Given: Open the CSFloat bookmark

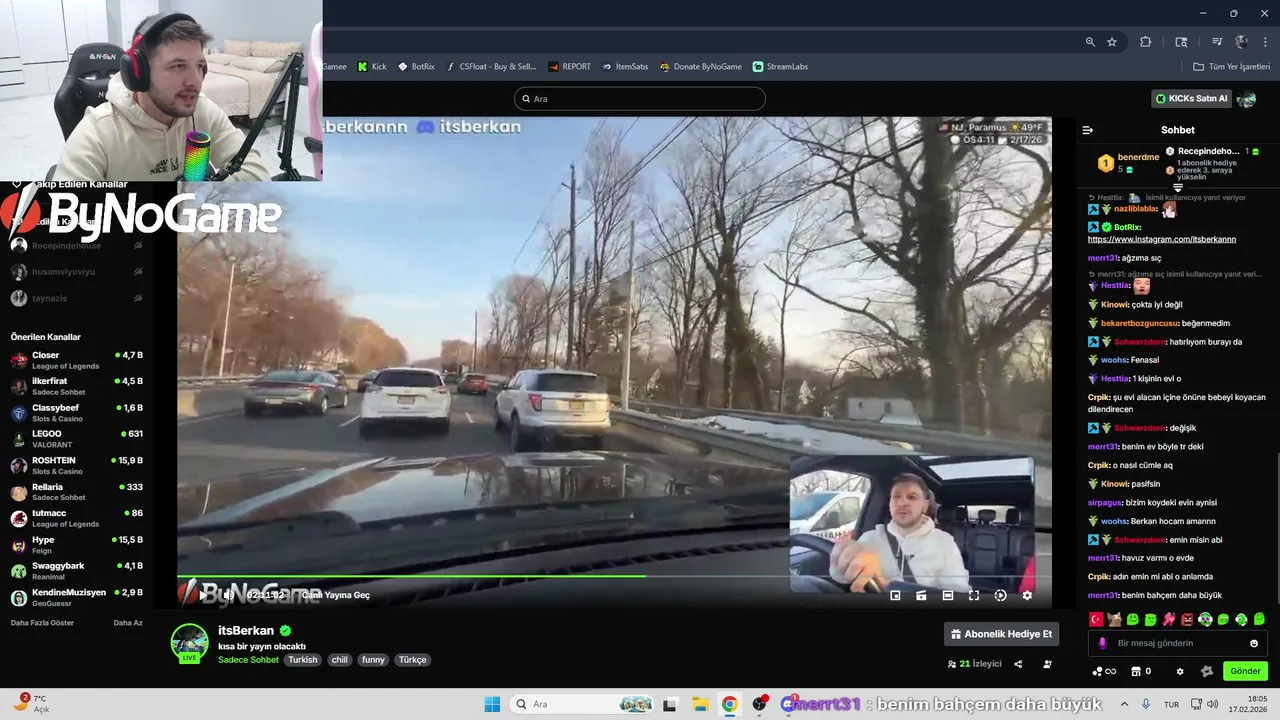Looking at the screenshot, I should 491,67.
